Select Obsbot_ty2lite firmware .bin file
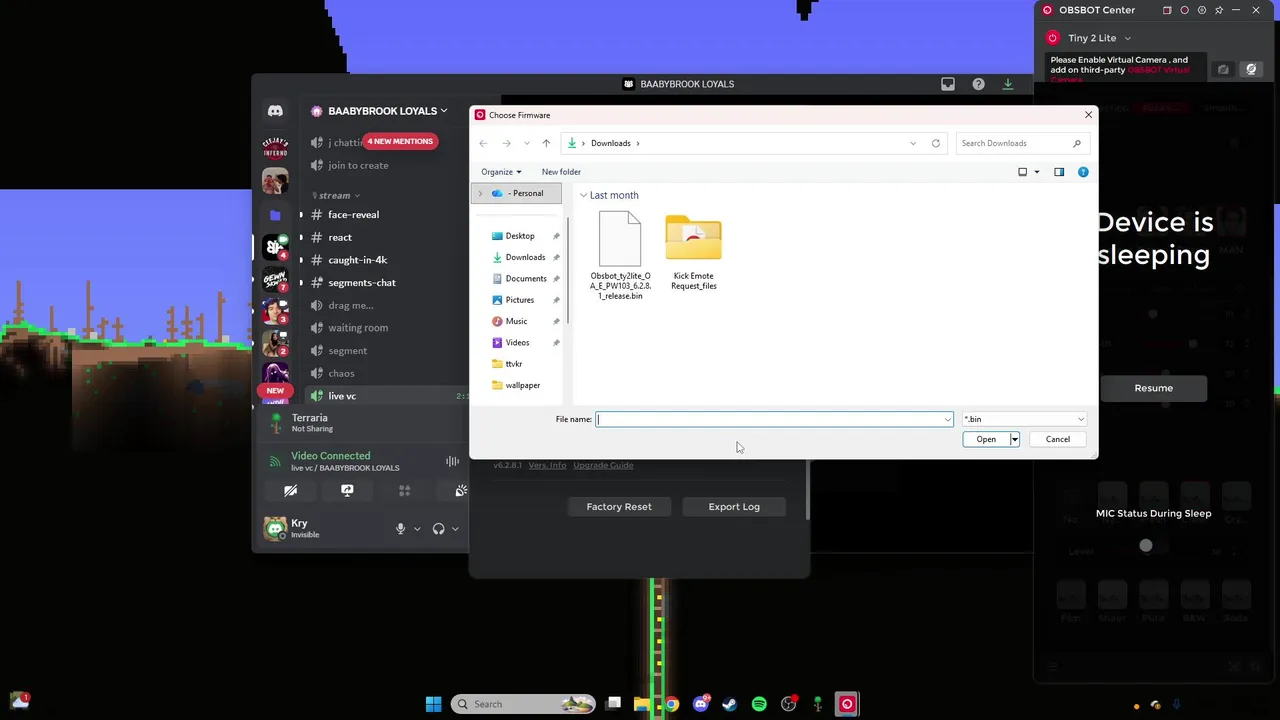 pos(620,256)
